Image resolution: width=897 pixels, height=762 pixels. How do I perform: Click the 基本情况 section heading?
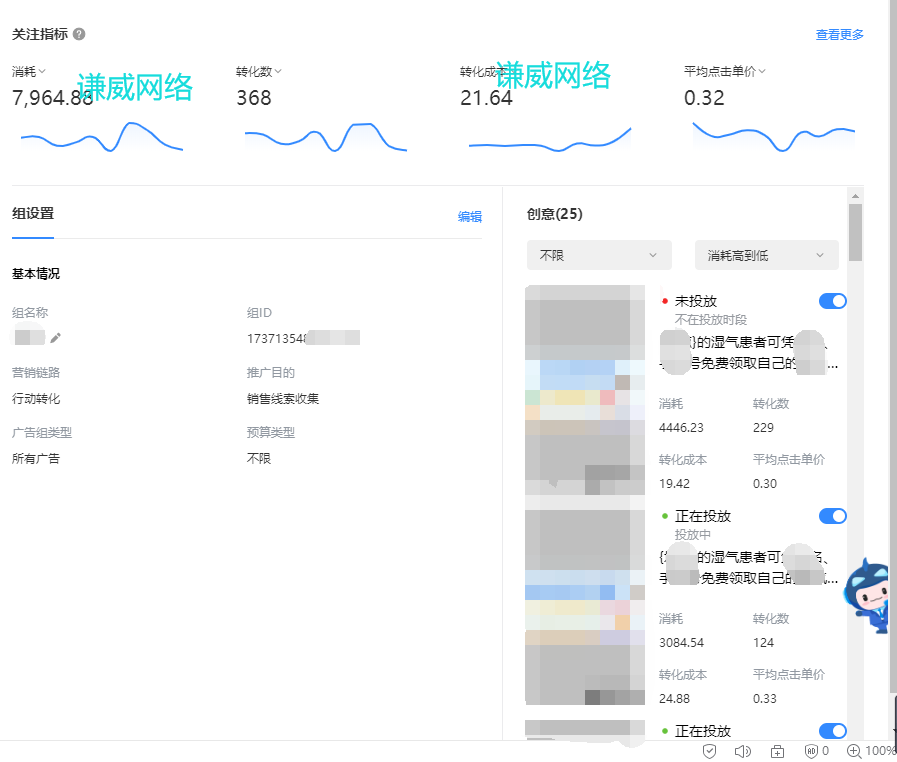(x=35, y=273)
